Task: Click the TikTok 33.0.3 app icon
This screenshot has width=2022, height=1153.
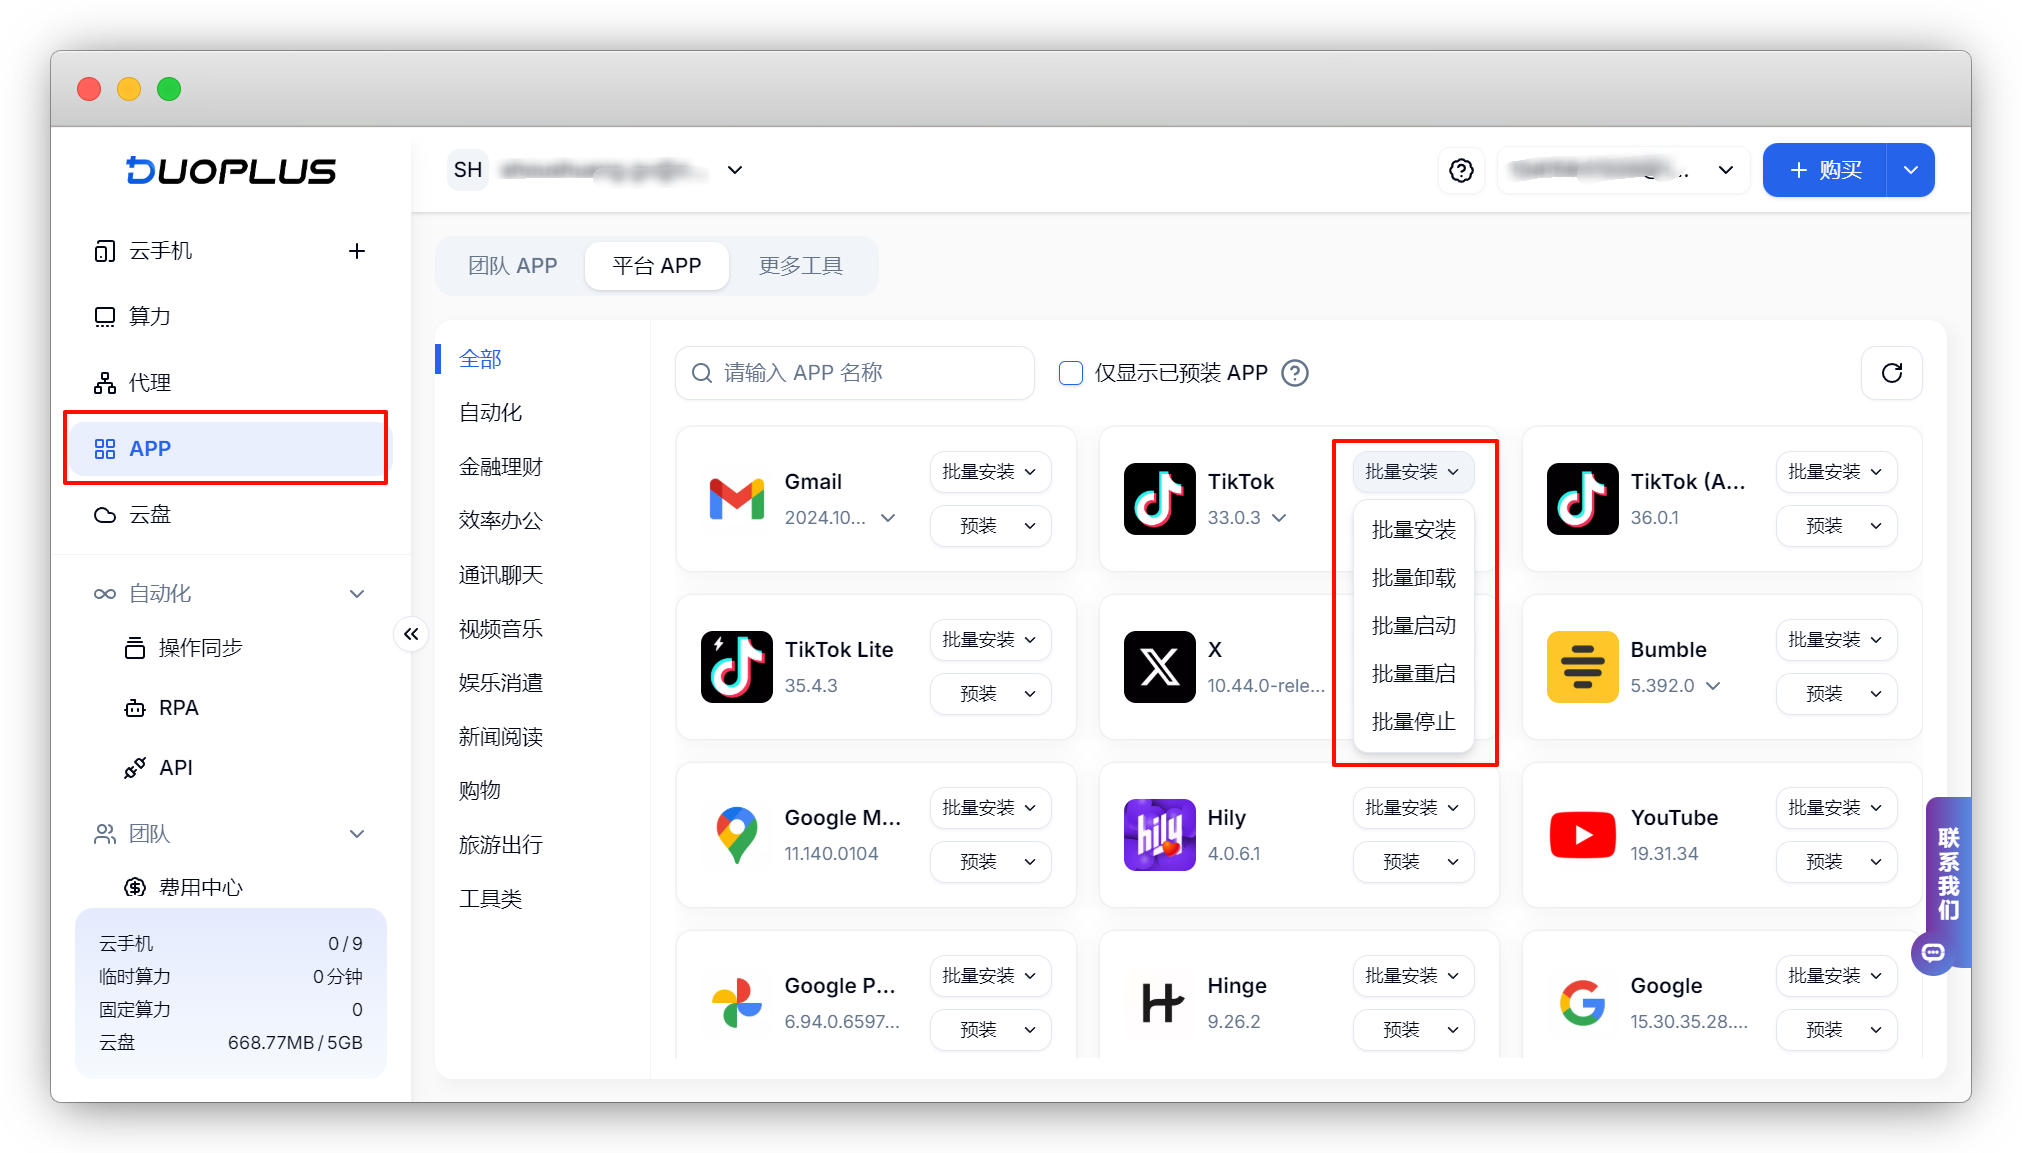Action: 1159,499
